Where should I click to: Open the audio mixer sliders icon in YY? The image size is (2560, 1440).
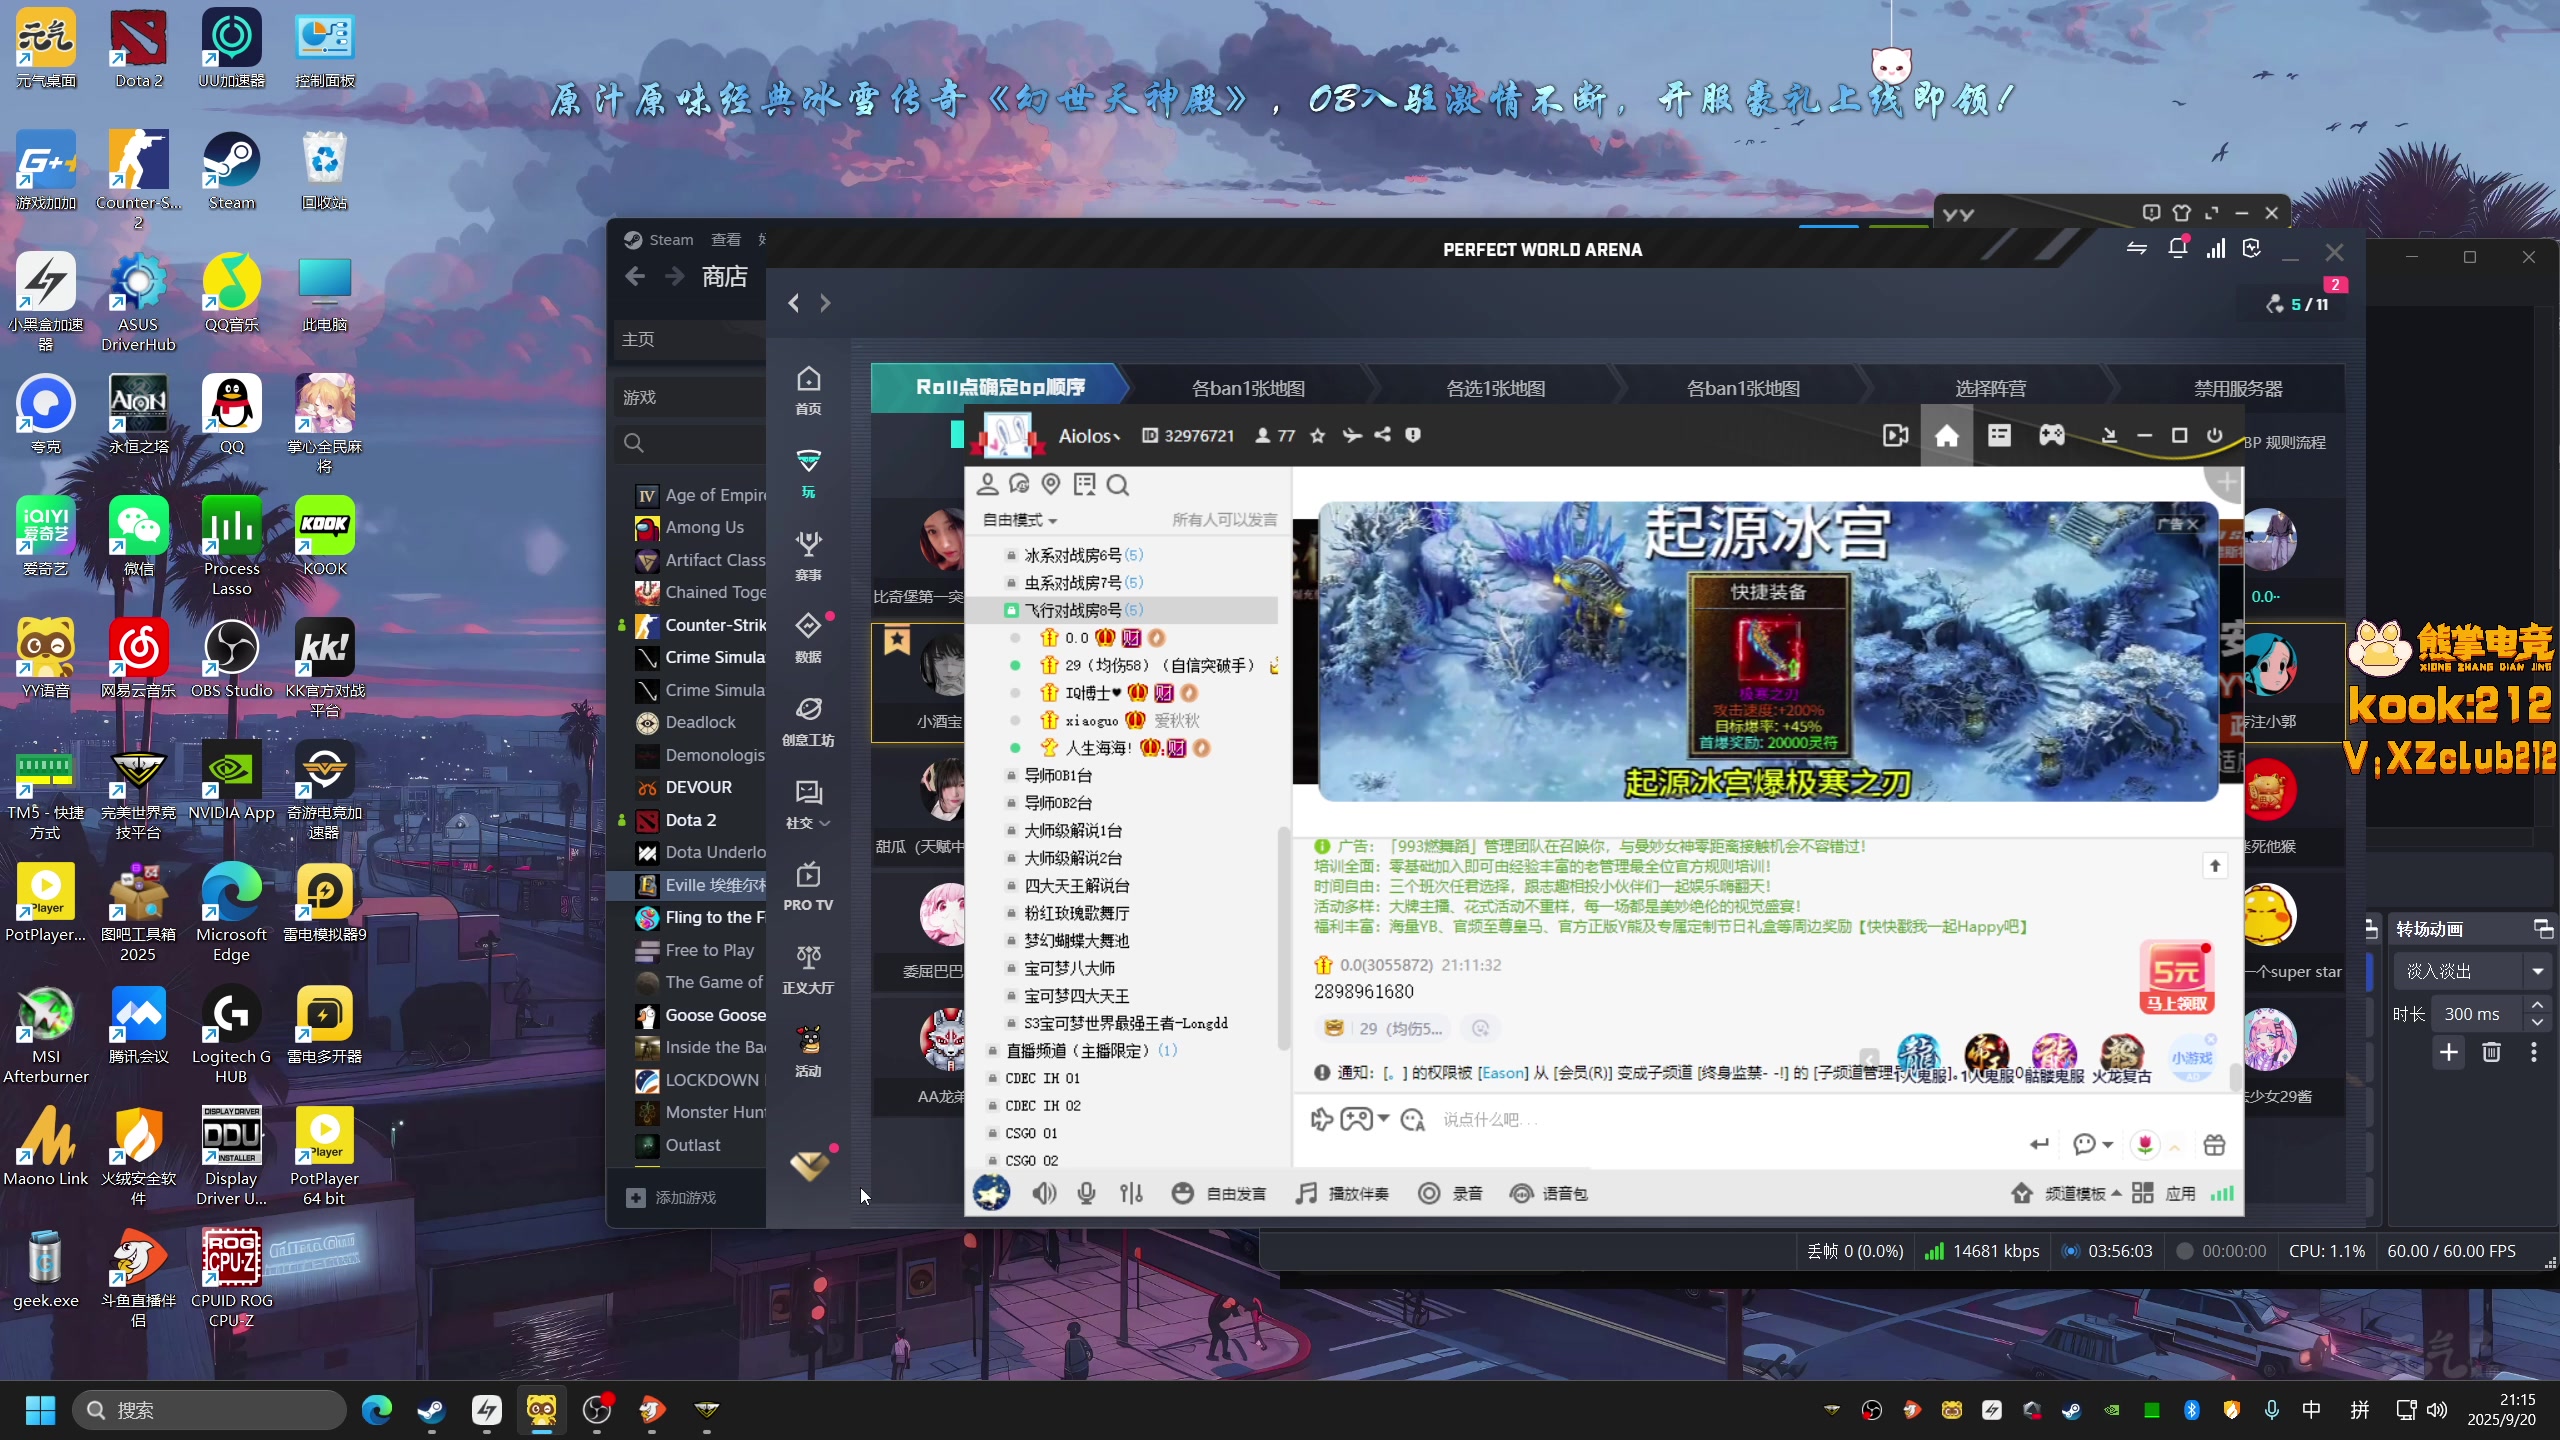[x=1131, y=1193]
